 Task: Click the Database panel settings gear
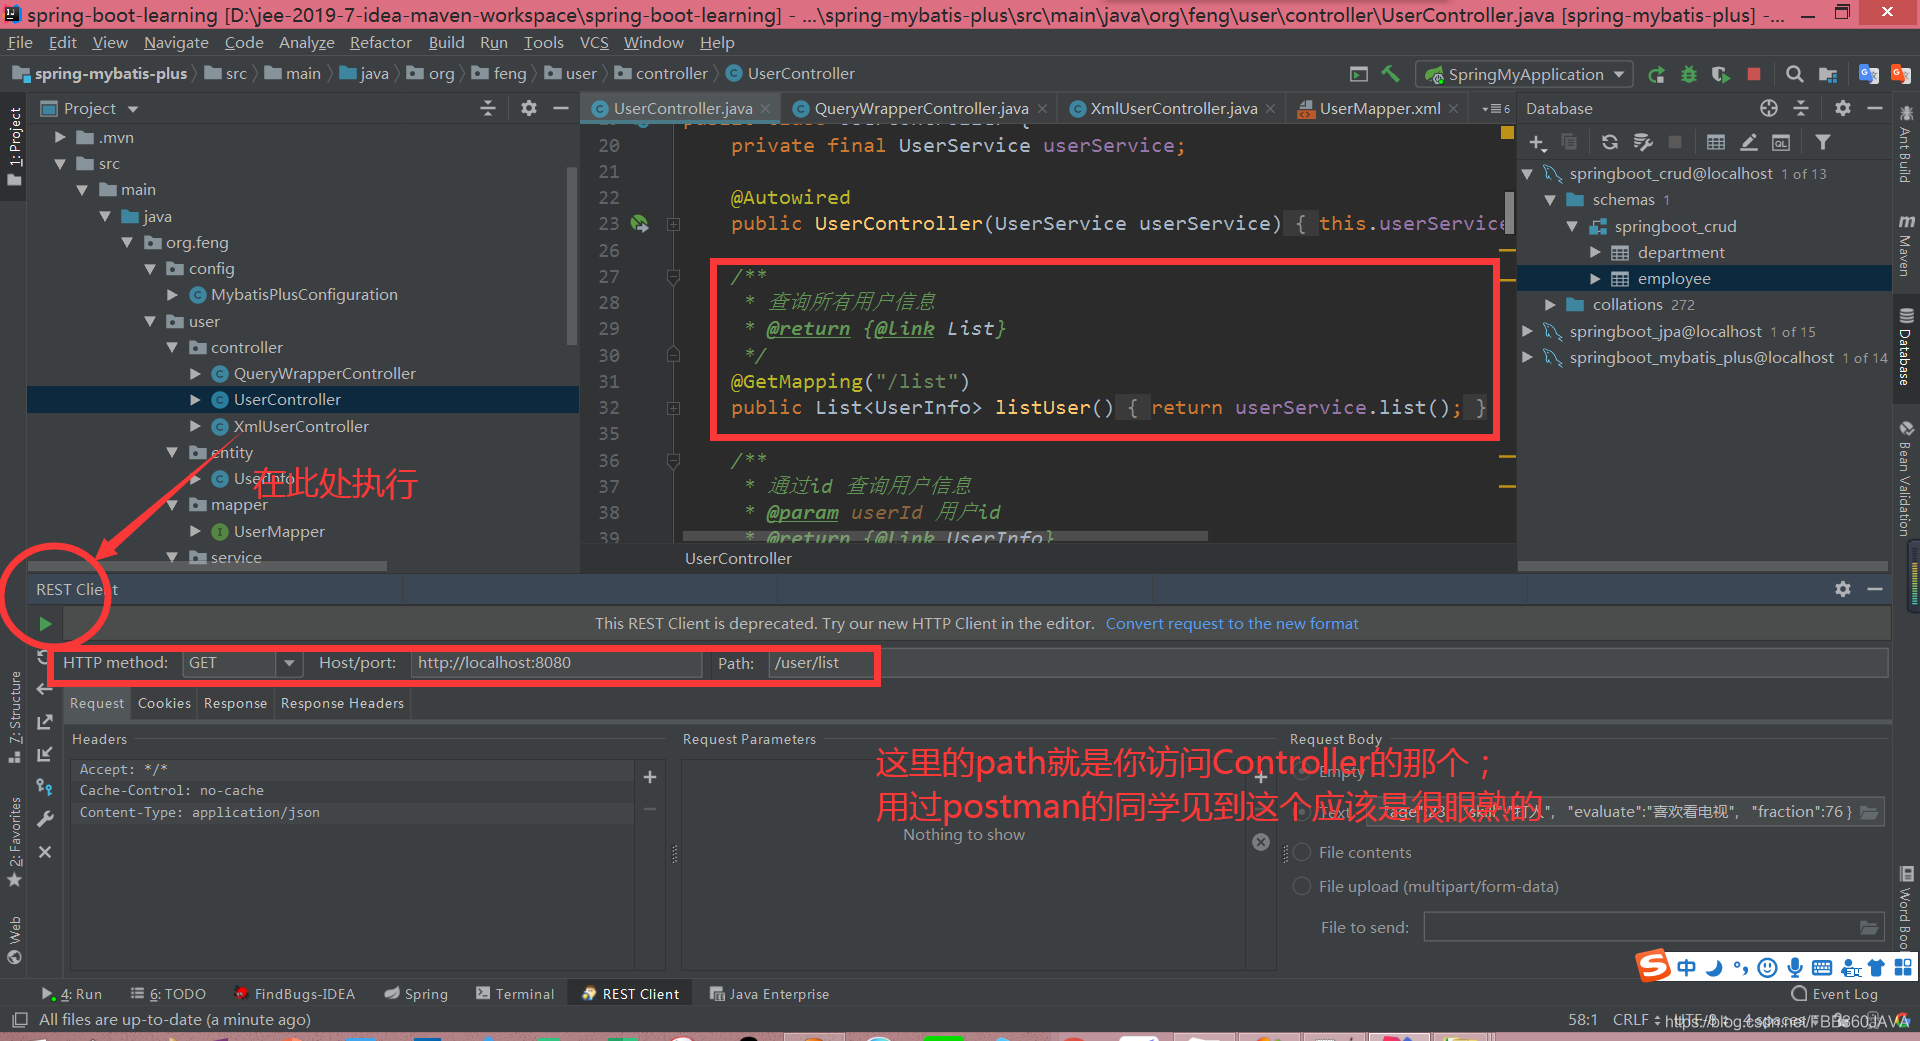(1843, 108)
